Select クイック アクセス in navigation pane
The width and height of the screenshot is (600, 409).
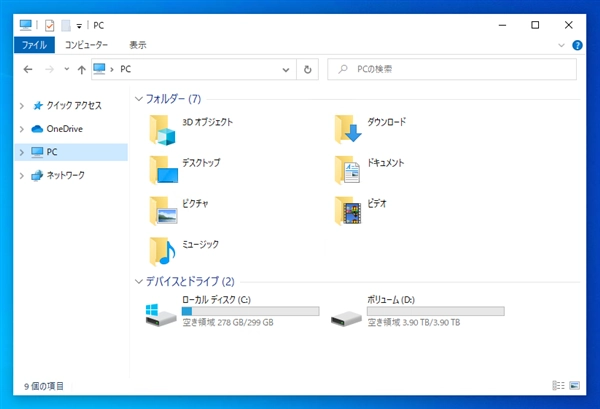click(74, 106)
